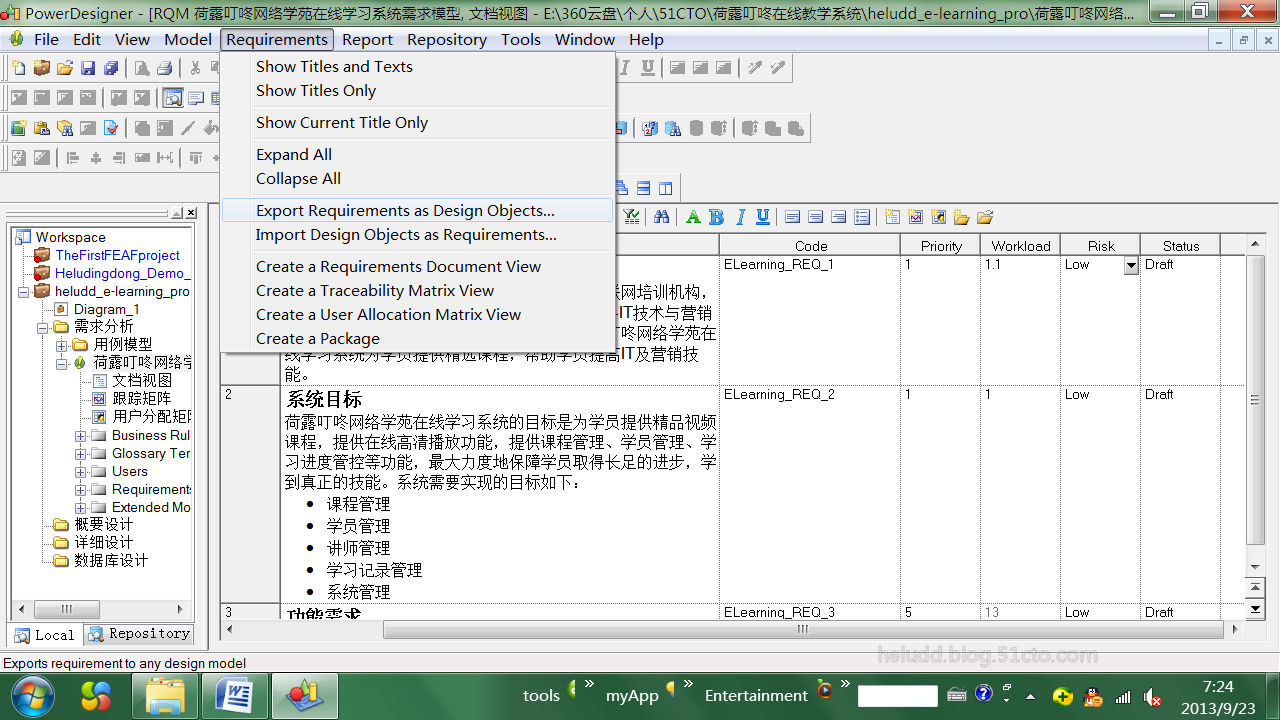Click the highlighted browser view toolbar icon

coord(173,98)
